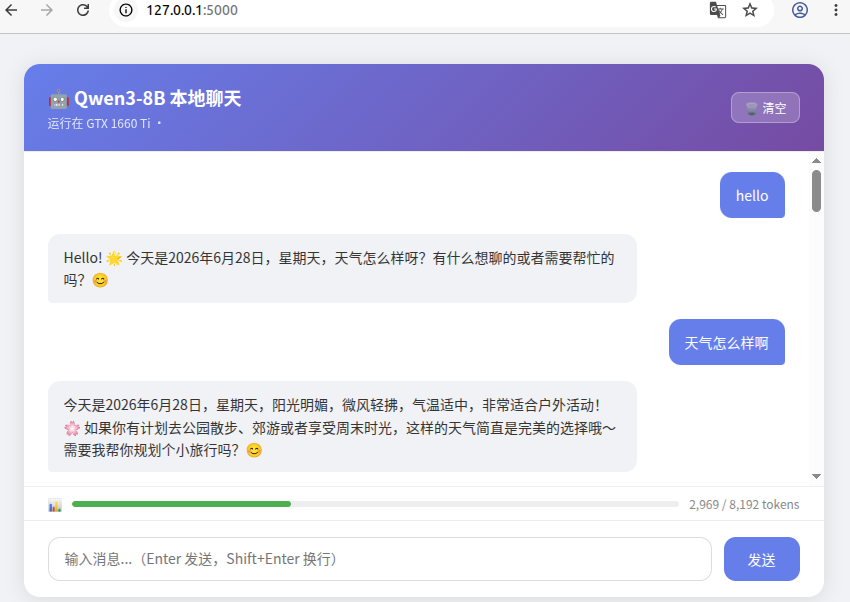Screen dimensions: 850x602
Task: Click the robot icon beside Qwen3-8B title
Action: [x=59, y=100]
